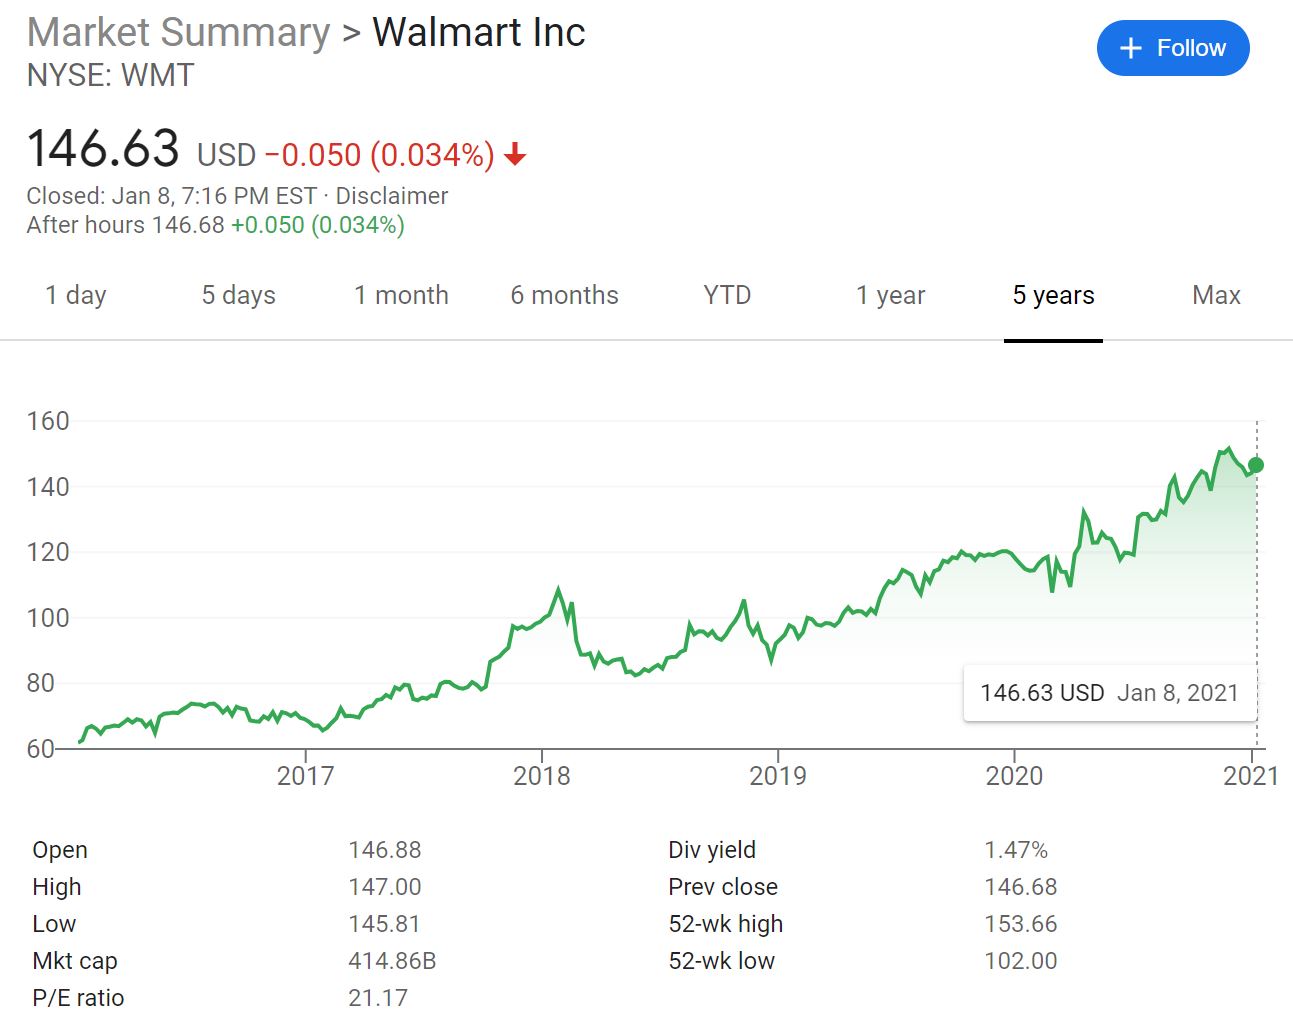
Task: Click the current price 146.63 USD
Action: 102,148
